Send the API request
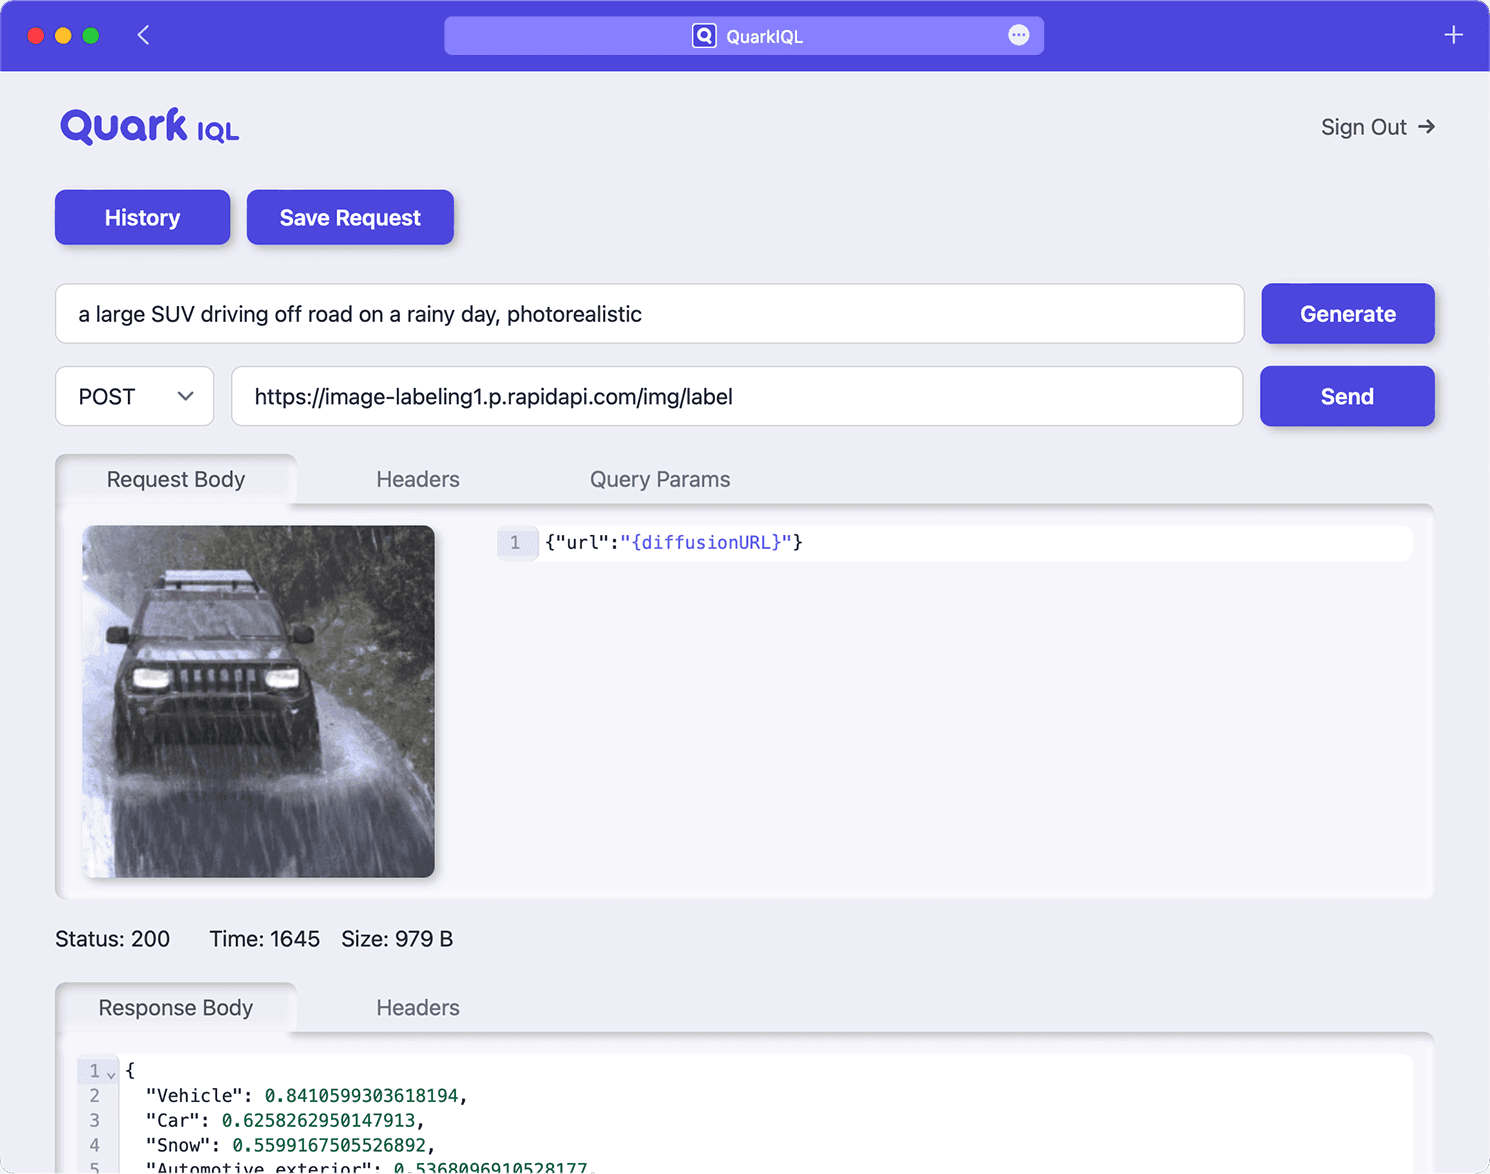 (1346, 397)
